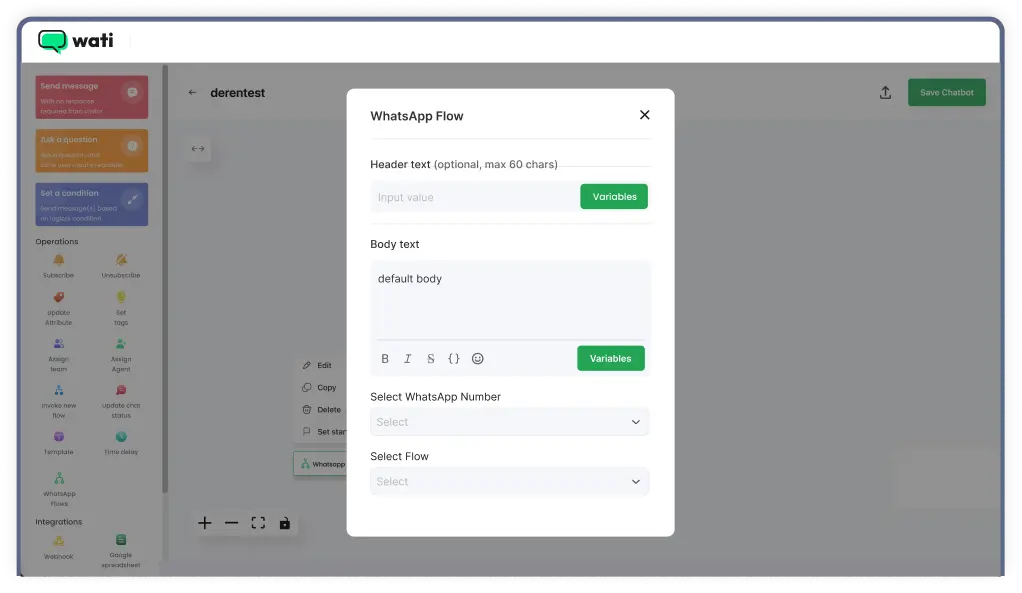The height and width of the screenshot is (593, 1022).
Task: Open the node resize expander on canvas
Action: click(x=198, y=148)
